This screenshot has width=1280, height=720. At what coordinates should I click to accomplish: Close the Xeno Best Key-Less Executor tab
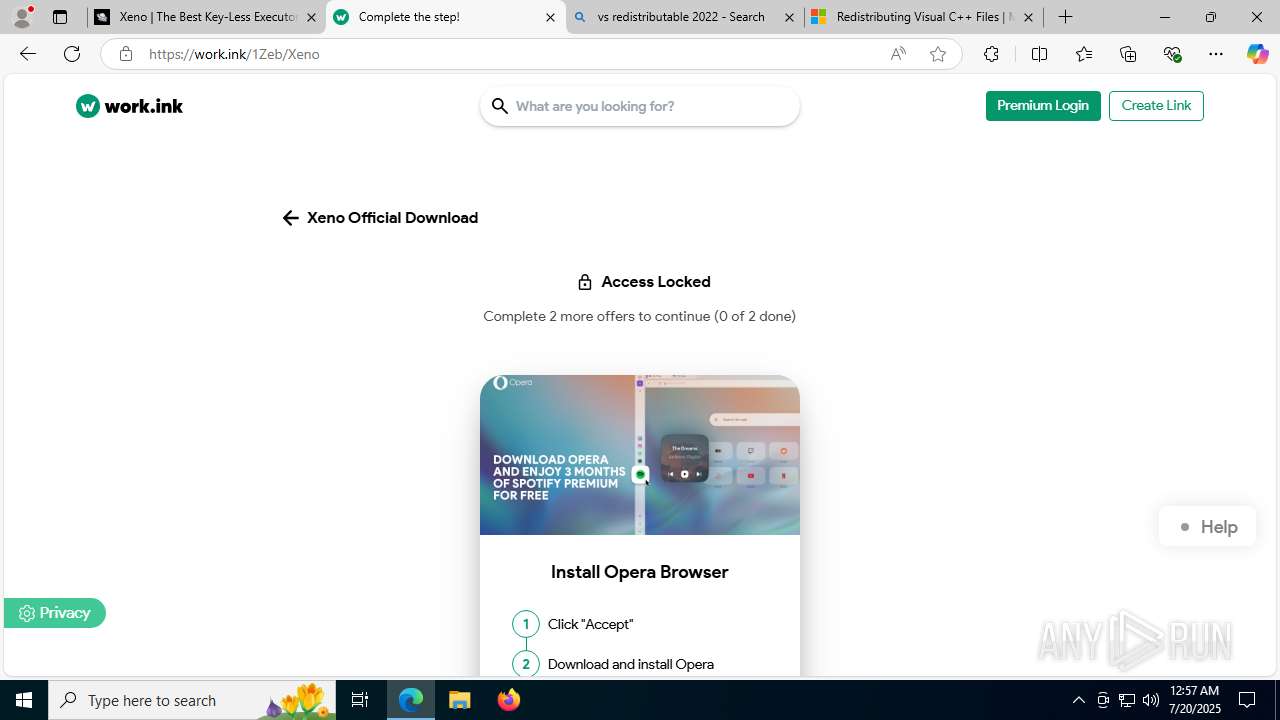pyautogui.click(x=311, y=17)
